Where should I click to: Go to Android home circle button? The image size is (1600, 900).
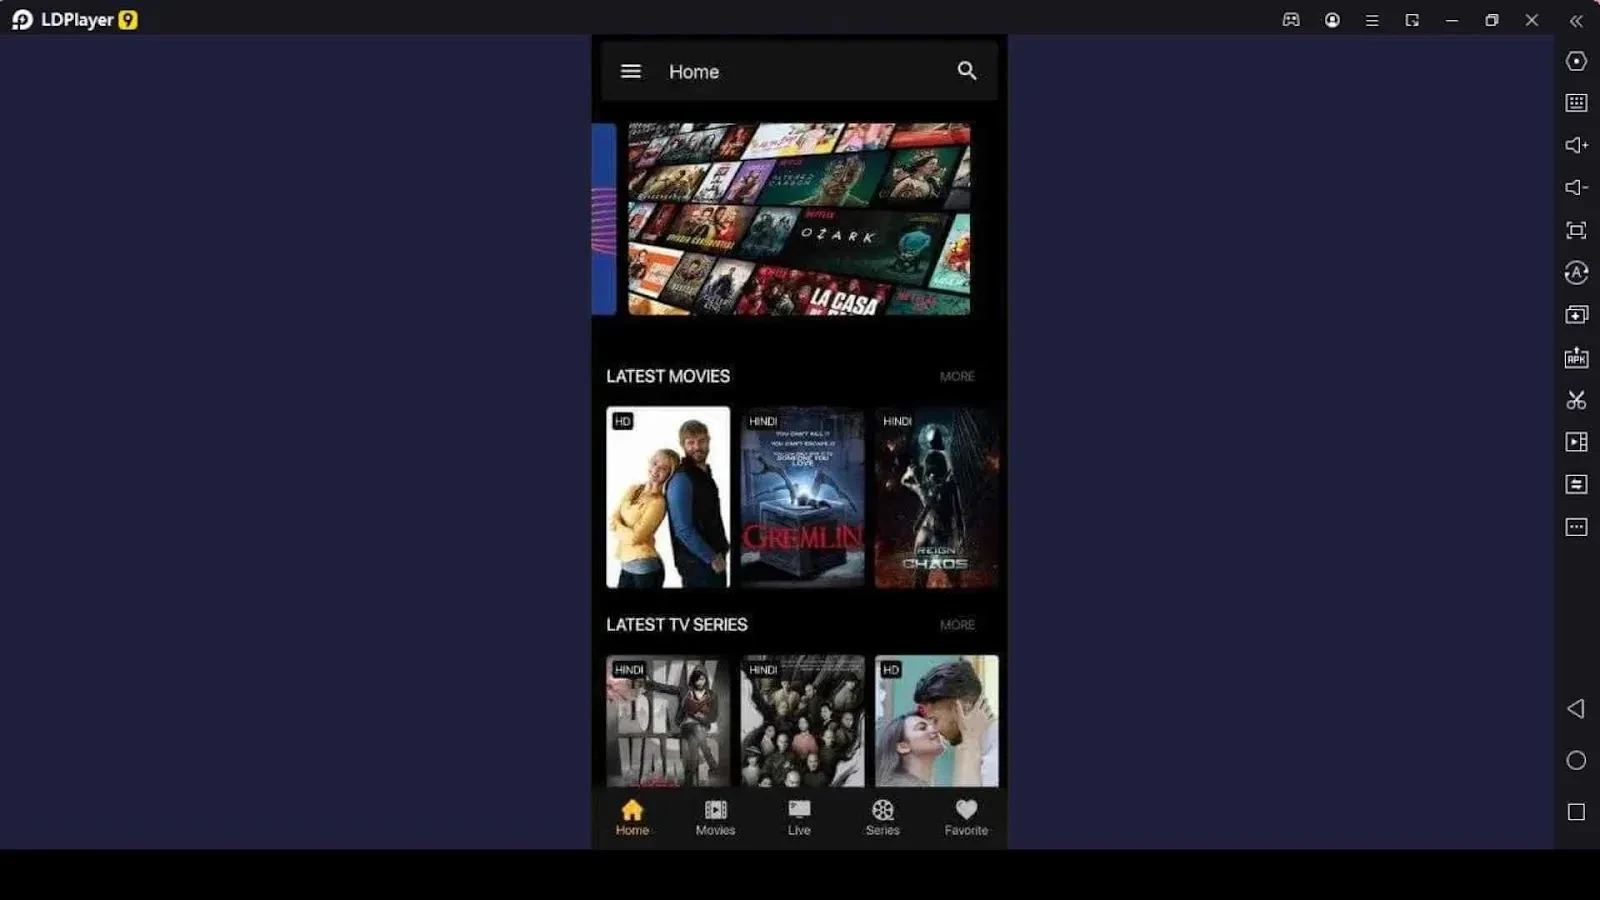coord(1576,760)
